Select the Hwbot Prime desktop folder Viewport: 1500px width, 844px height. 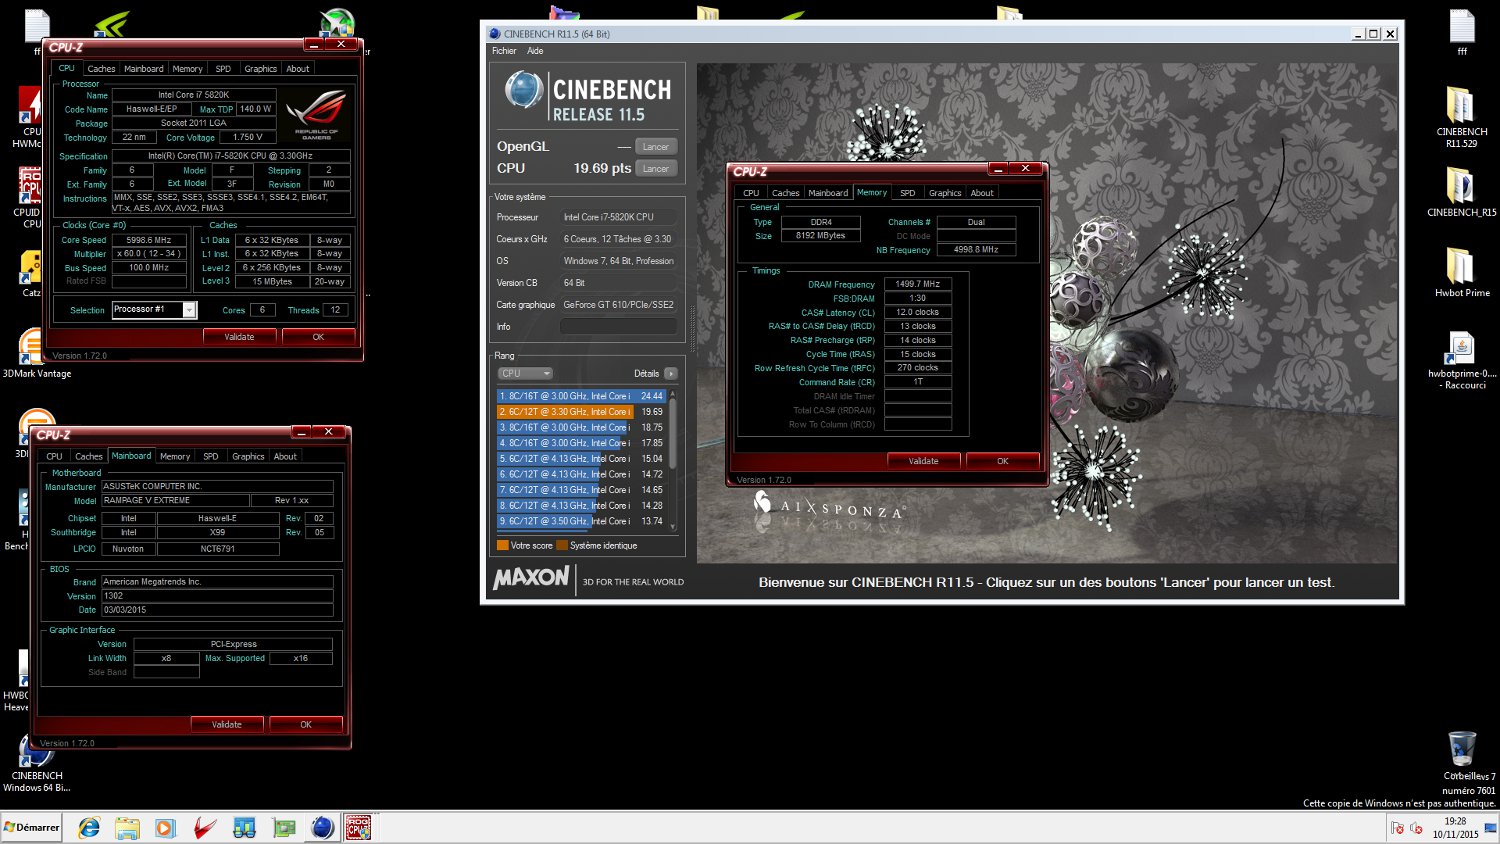click(x=1461, y=272)
